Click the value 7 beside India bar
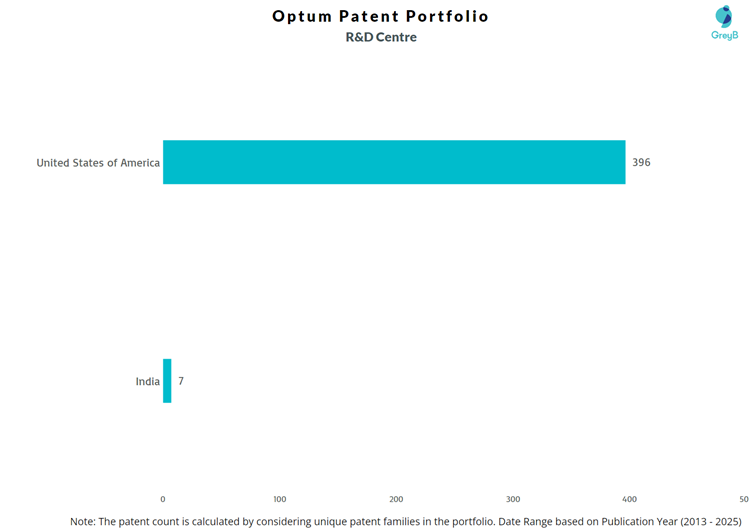 tap(181, 381)
